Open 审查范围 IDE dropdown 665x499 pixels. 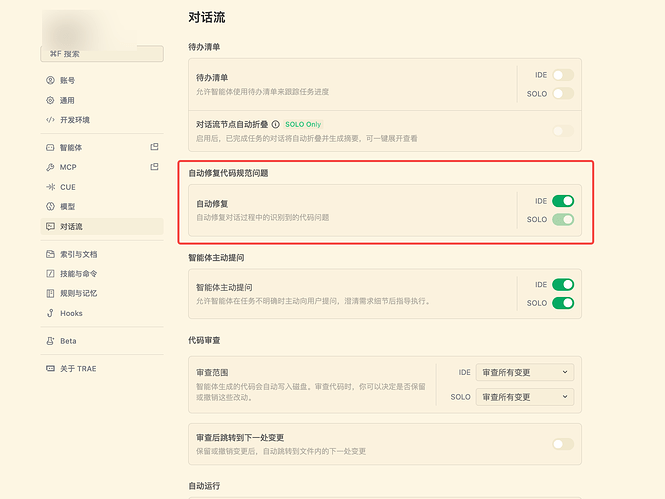(x=525, y=372)
